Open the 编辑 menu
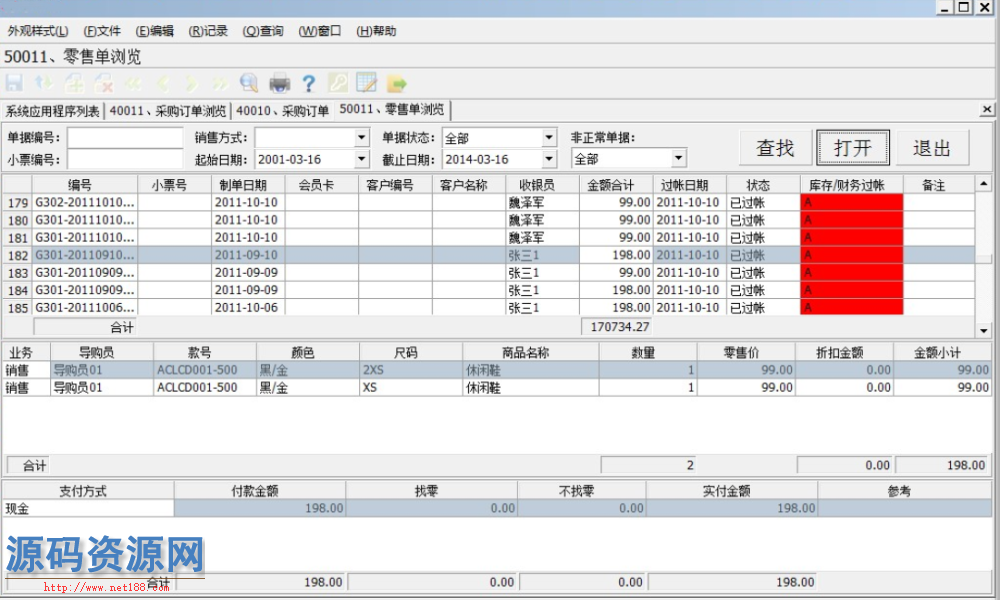 (x=154, y=31)
